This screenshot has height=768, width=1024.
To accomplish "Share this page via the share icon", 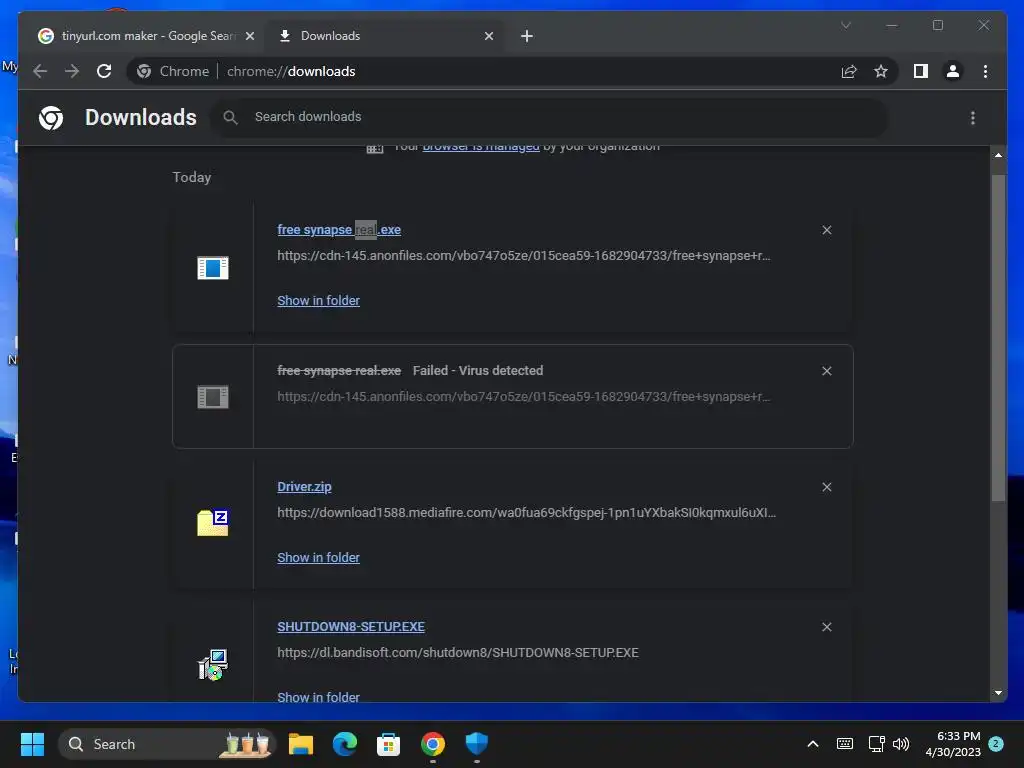I will [849, 71].
